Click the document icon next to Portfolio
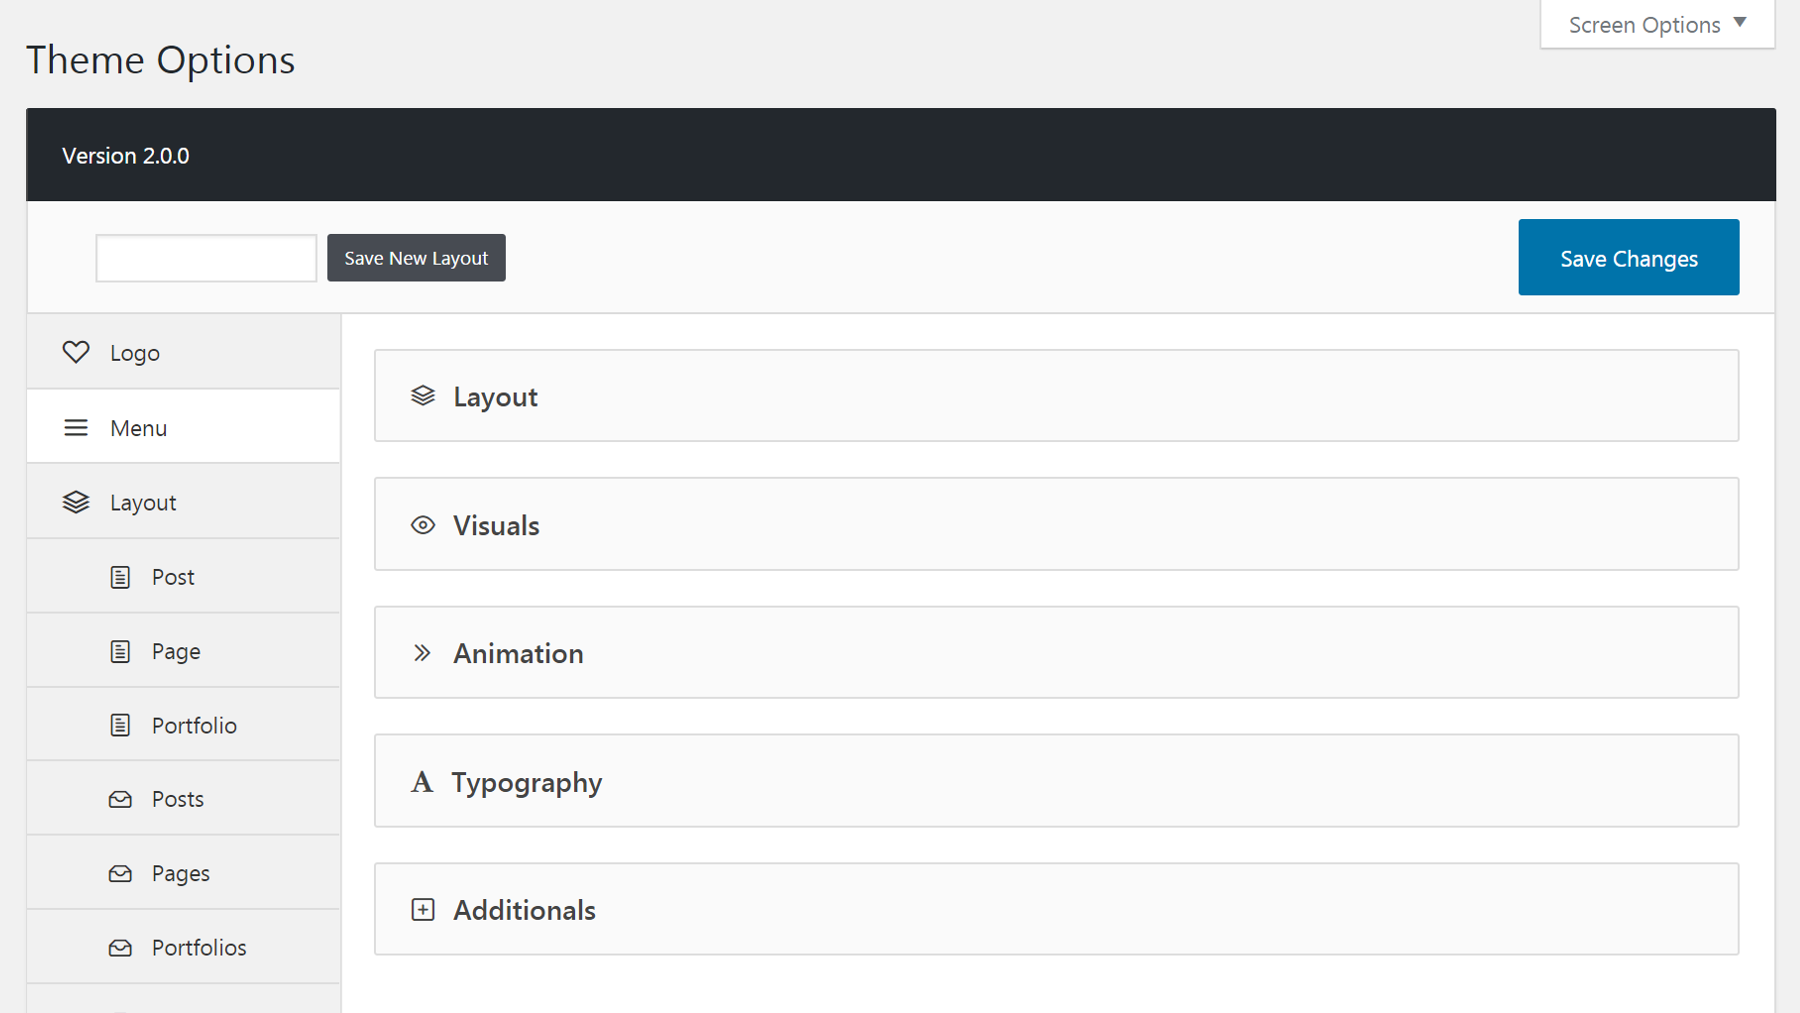 pyautogui.click(x=120, y=725)
